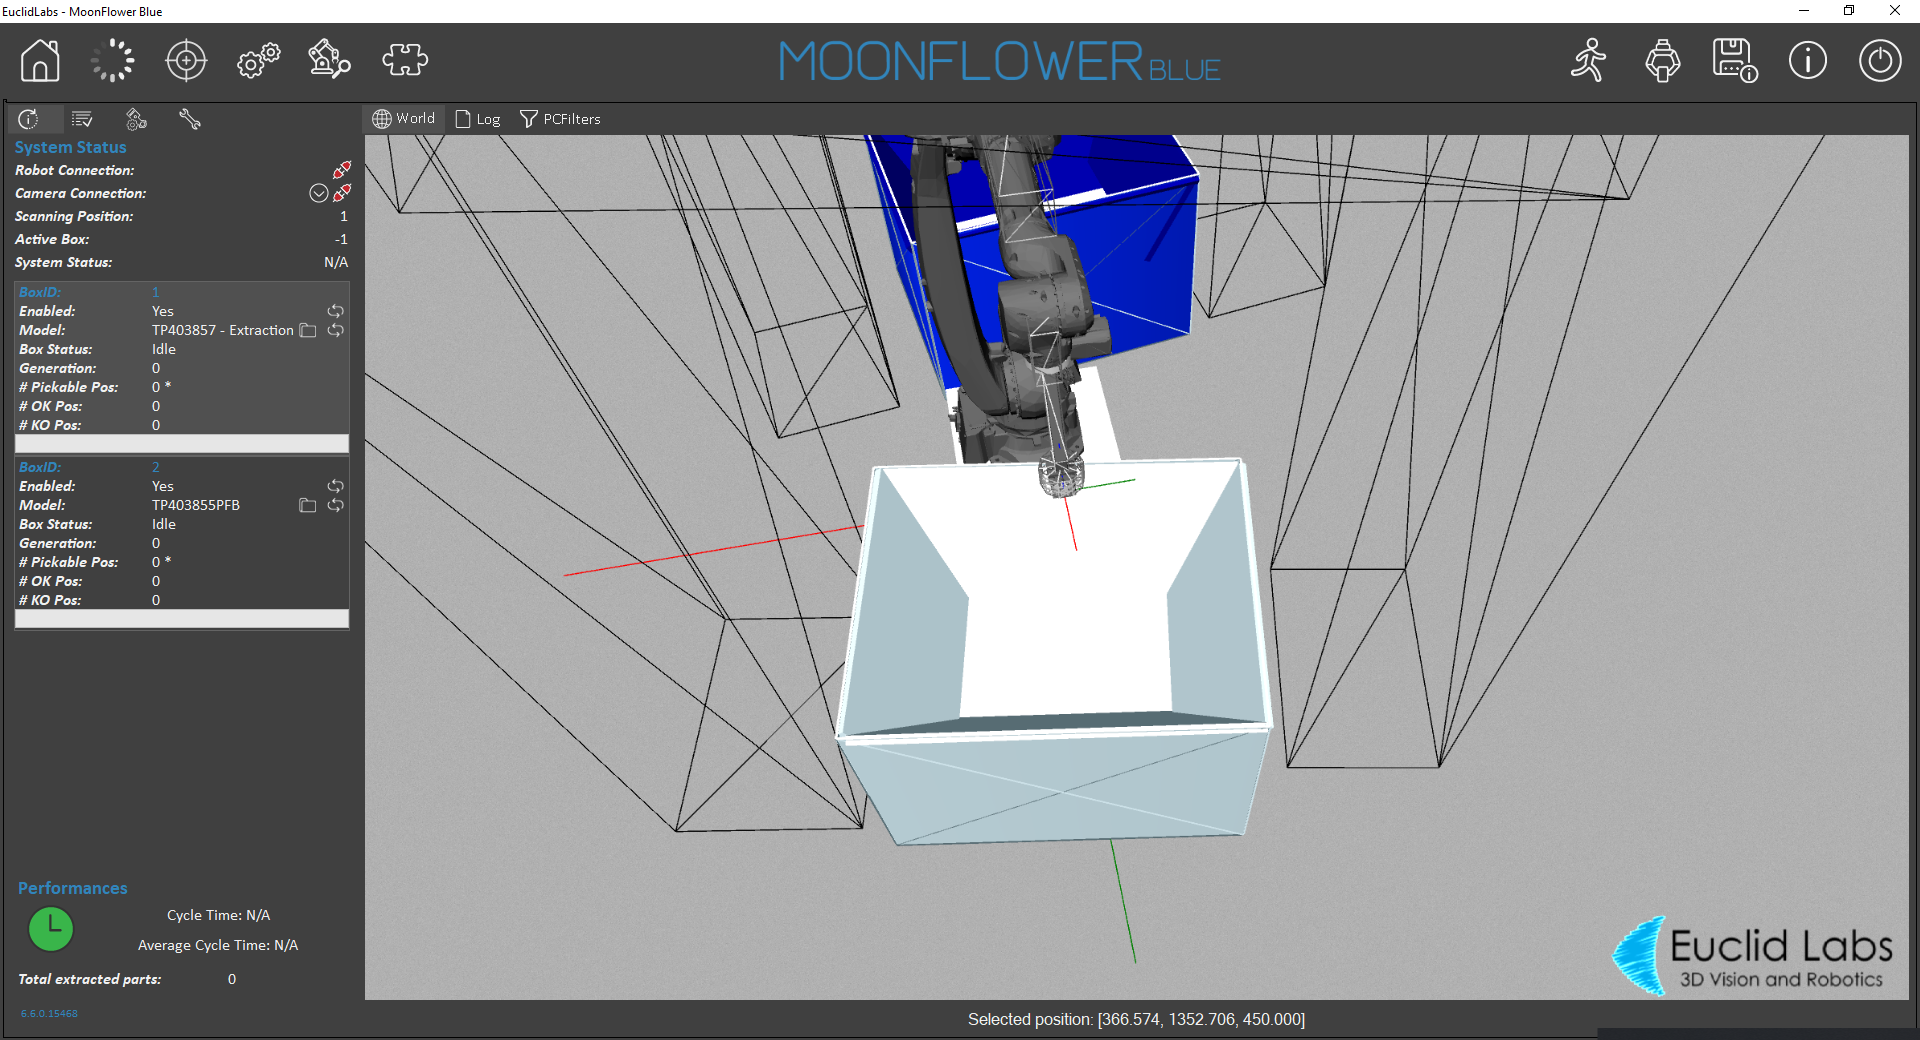Click the white bin in the 3D view
The width and height of the screenshot is (1920, 1040).
[1055, 650]
